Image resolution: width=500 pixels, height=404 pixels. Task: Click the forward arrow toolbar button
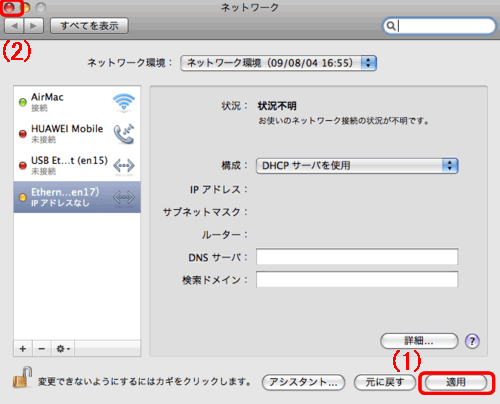point(33,26)
